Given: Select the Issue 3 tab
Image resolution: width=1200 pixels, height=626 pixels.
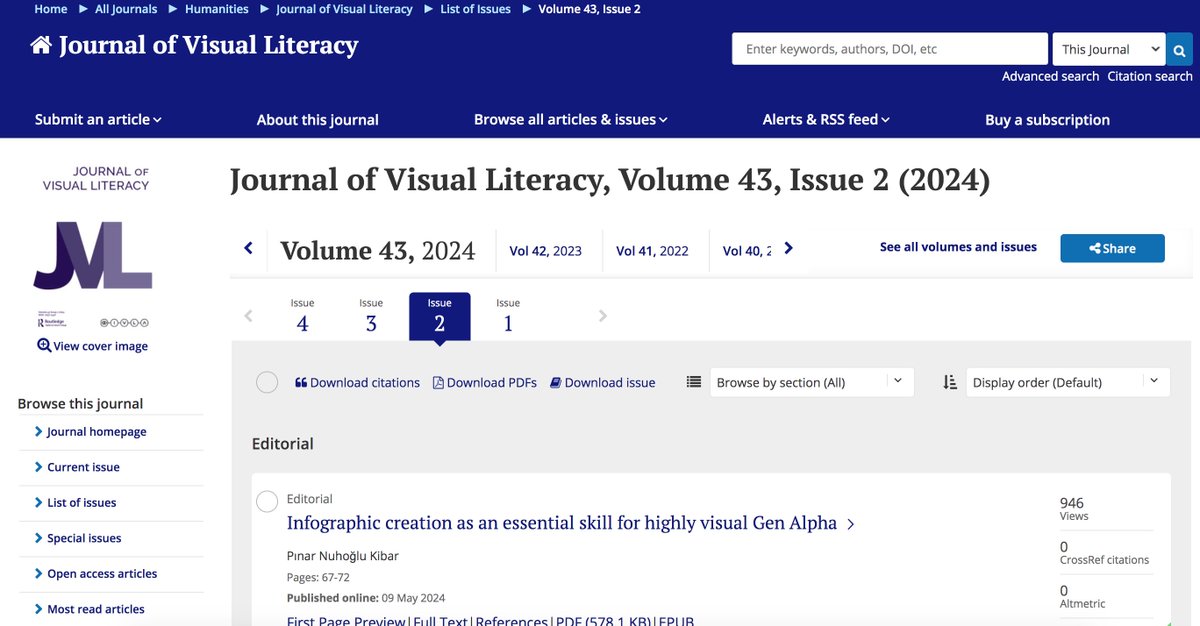Looking at the screenshot, I should 371,316.
